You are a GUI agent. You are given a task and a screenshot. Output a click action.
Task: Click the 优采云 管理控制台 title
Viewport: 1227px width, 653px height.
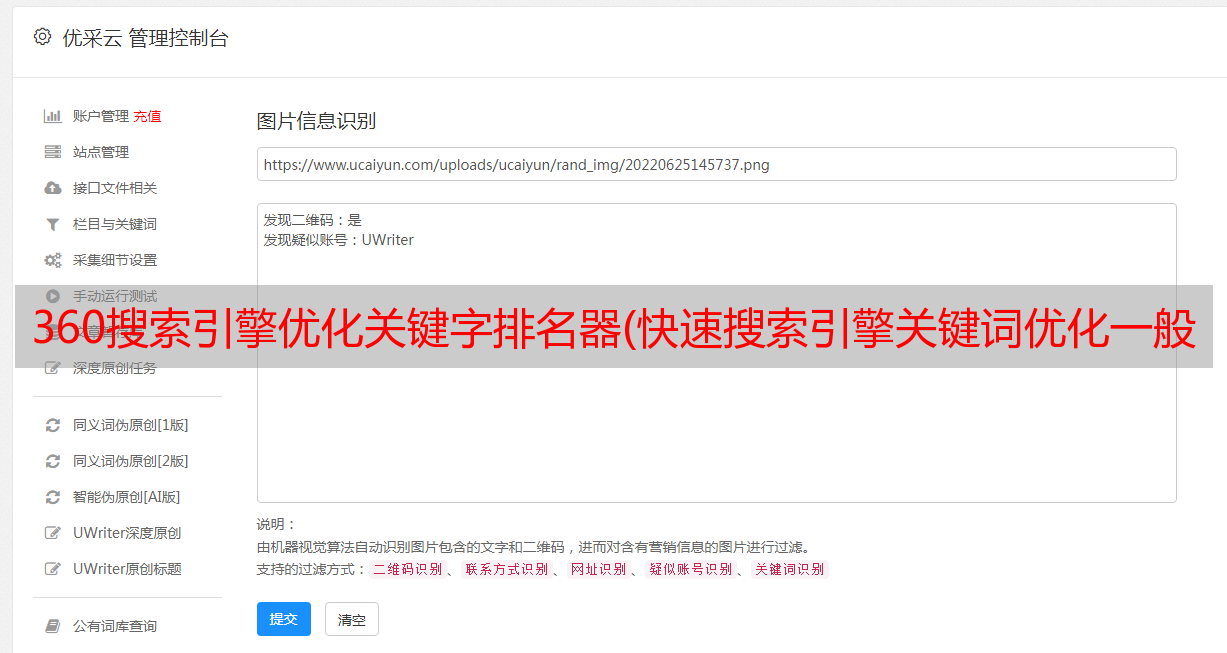[x=145, y=38]
